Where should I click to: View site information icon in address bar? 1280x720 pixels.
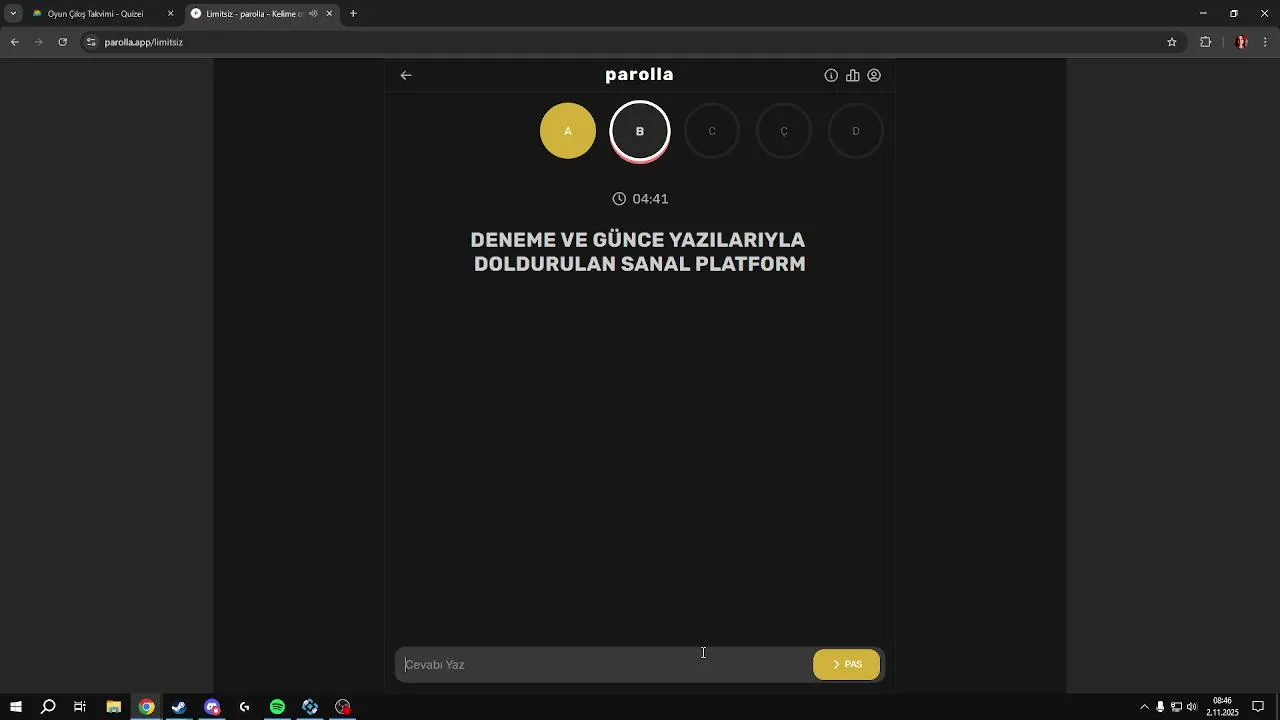(91, 42)
